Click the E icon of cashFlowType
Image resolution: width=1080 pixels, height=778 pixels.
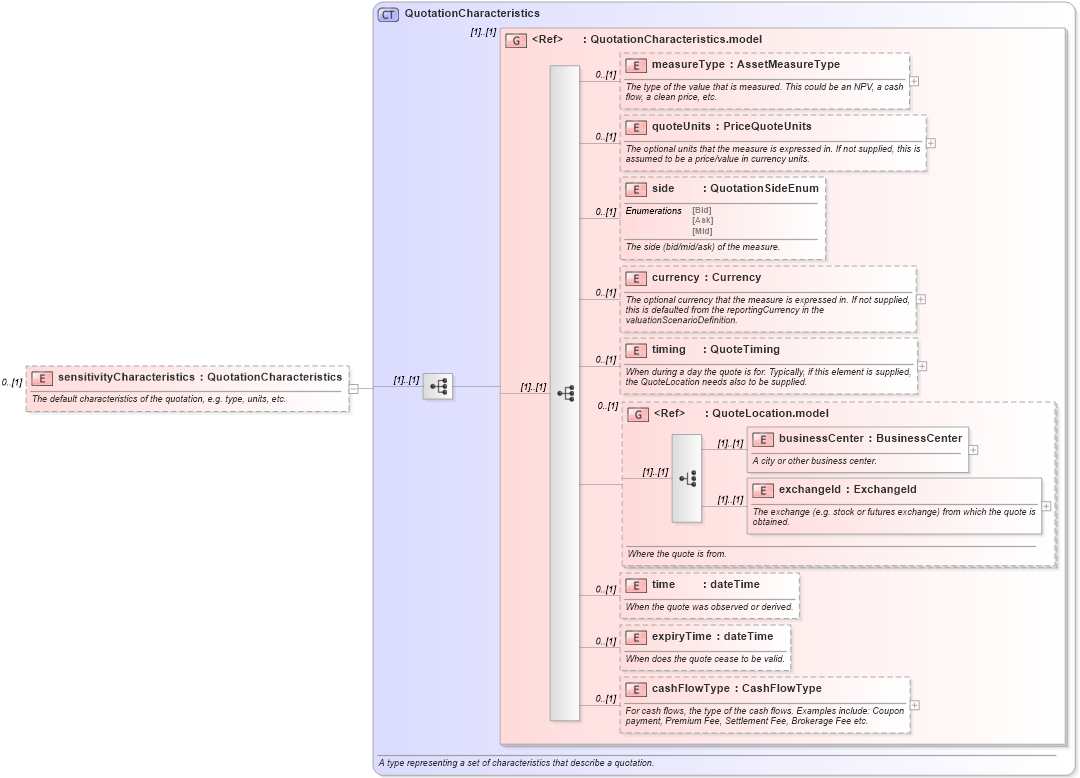coord(636,689)
